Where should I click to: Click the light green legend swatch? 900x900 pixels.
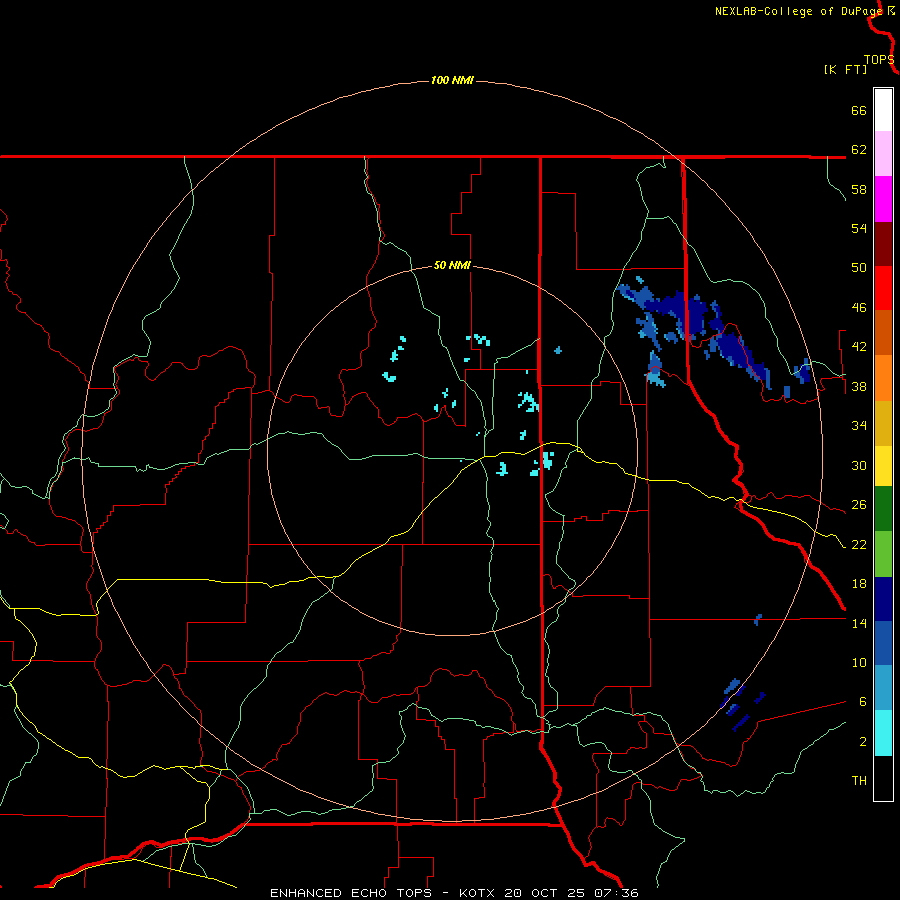(883, 554)
